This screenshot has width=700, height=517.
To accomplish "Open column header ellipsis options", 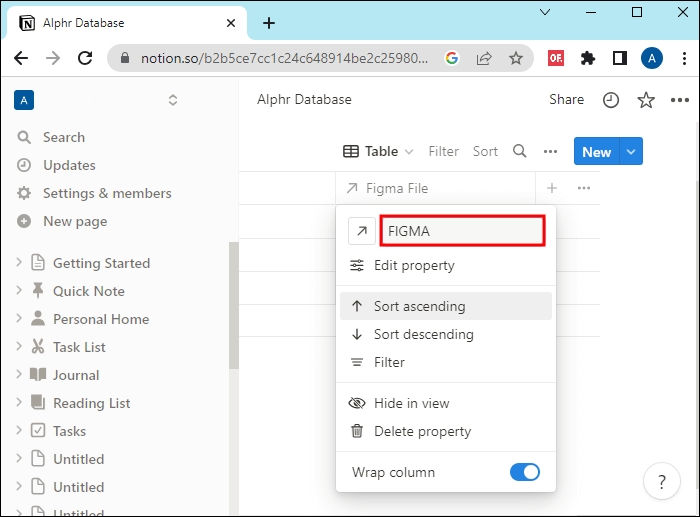I will (583, 188).
